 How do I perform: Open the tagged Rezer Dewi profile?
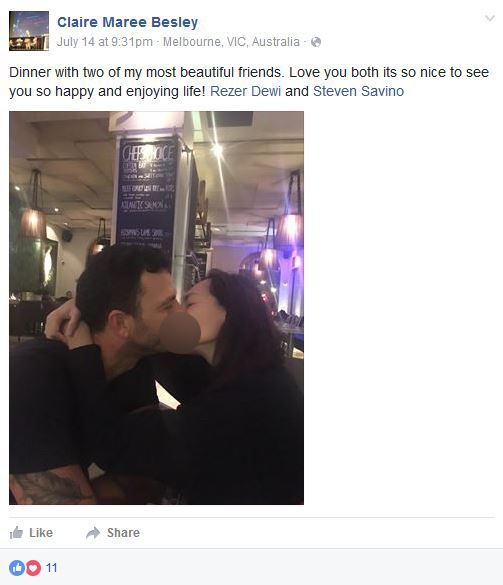[x=245, y=91]
